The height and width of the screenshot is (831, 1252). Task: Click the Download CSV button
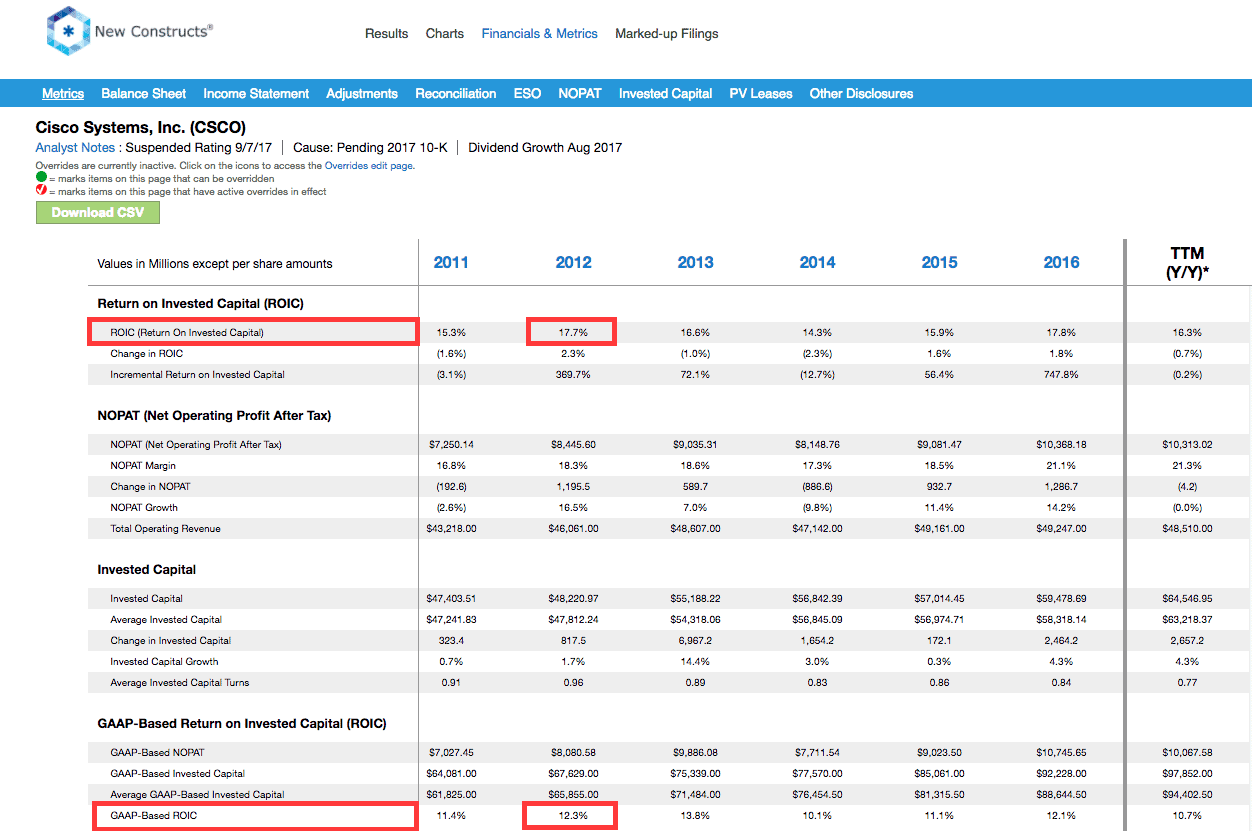click(98, 213)
